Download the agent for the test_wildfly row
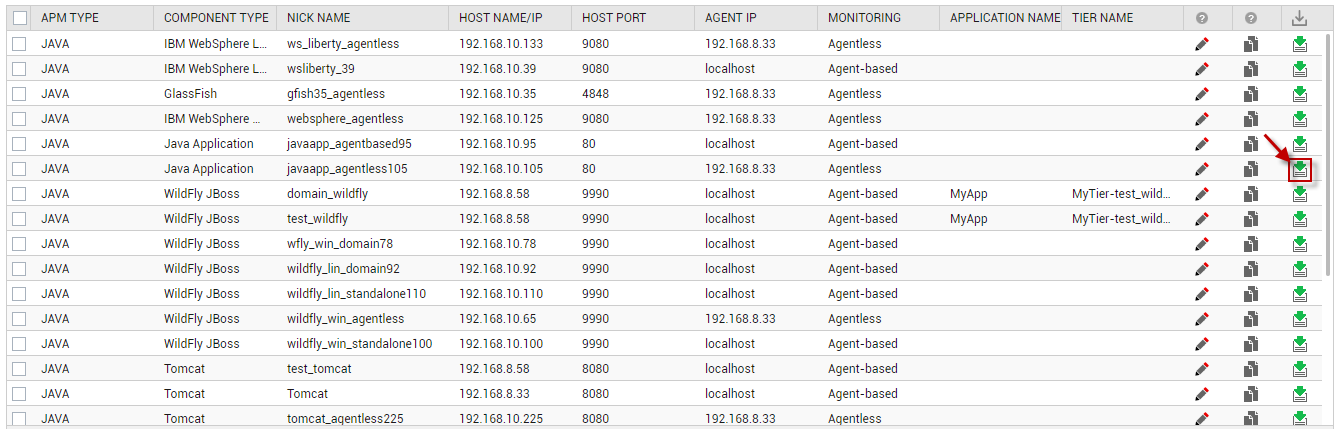The image size is (1337, 429). coord(1299,219)
